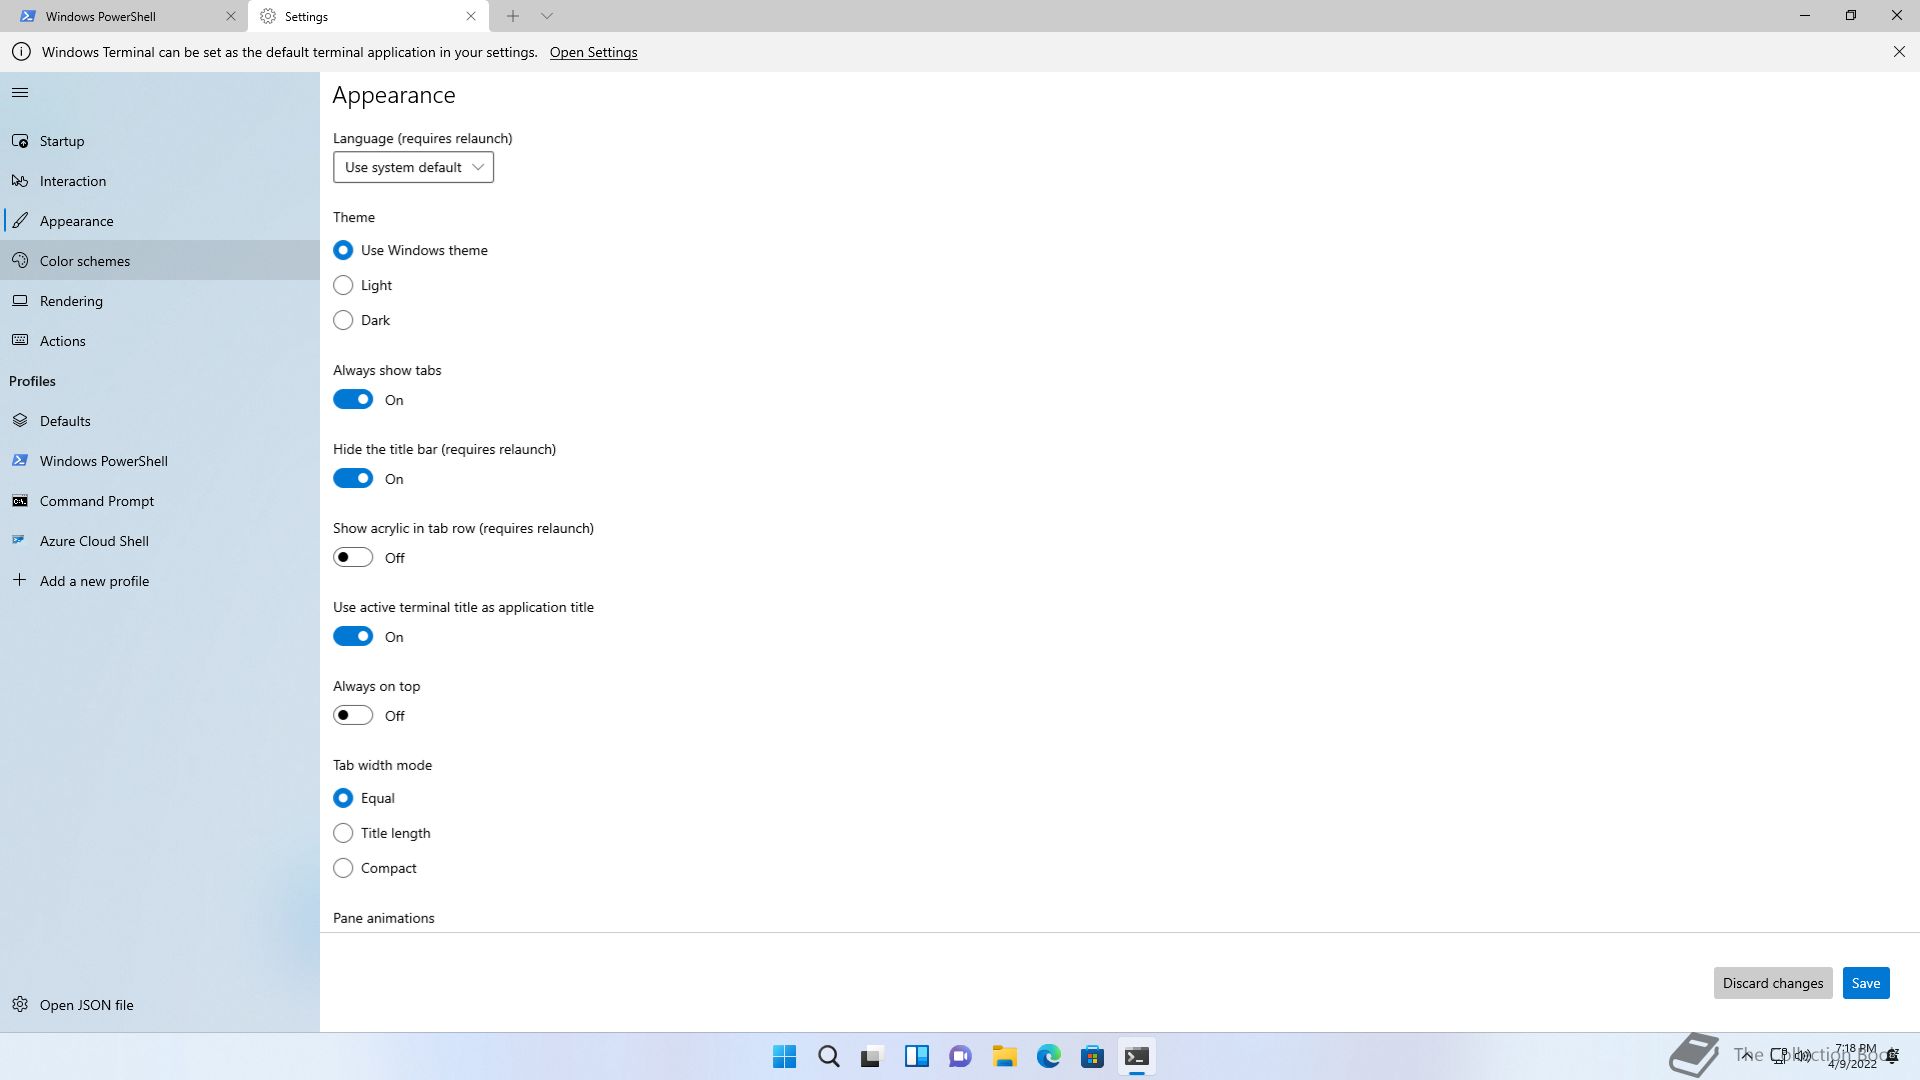The height and width of the screenshot is (1080, 1920).
Task: Click the taskbar clock and date
Action: tap(1854, 1056)
